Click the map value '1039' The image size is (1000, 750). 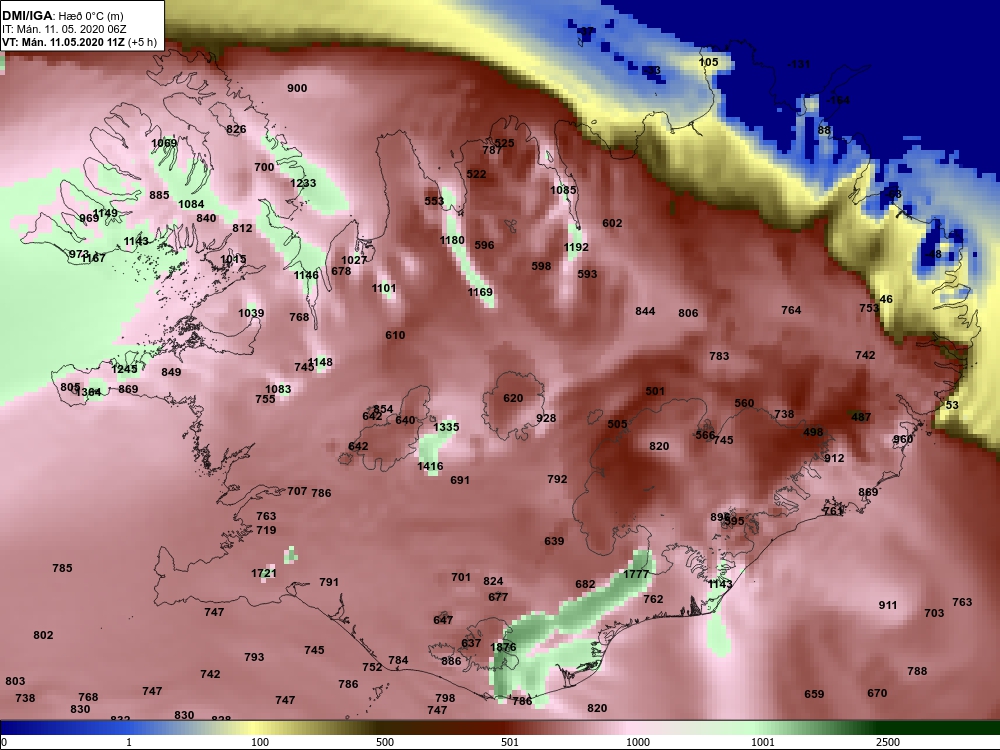pos(251,313)
